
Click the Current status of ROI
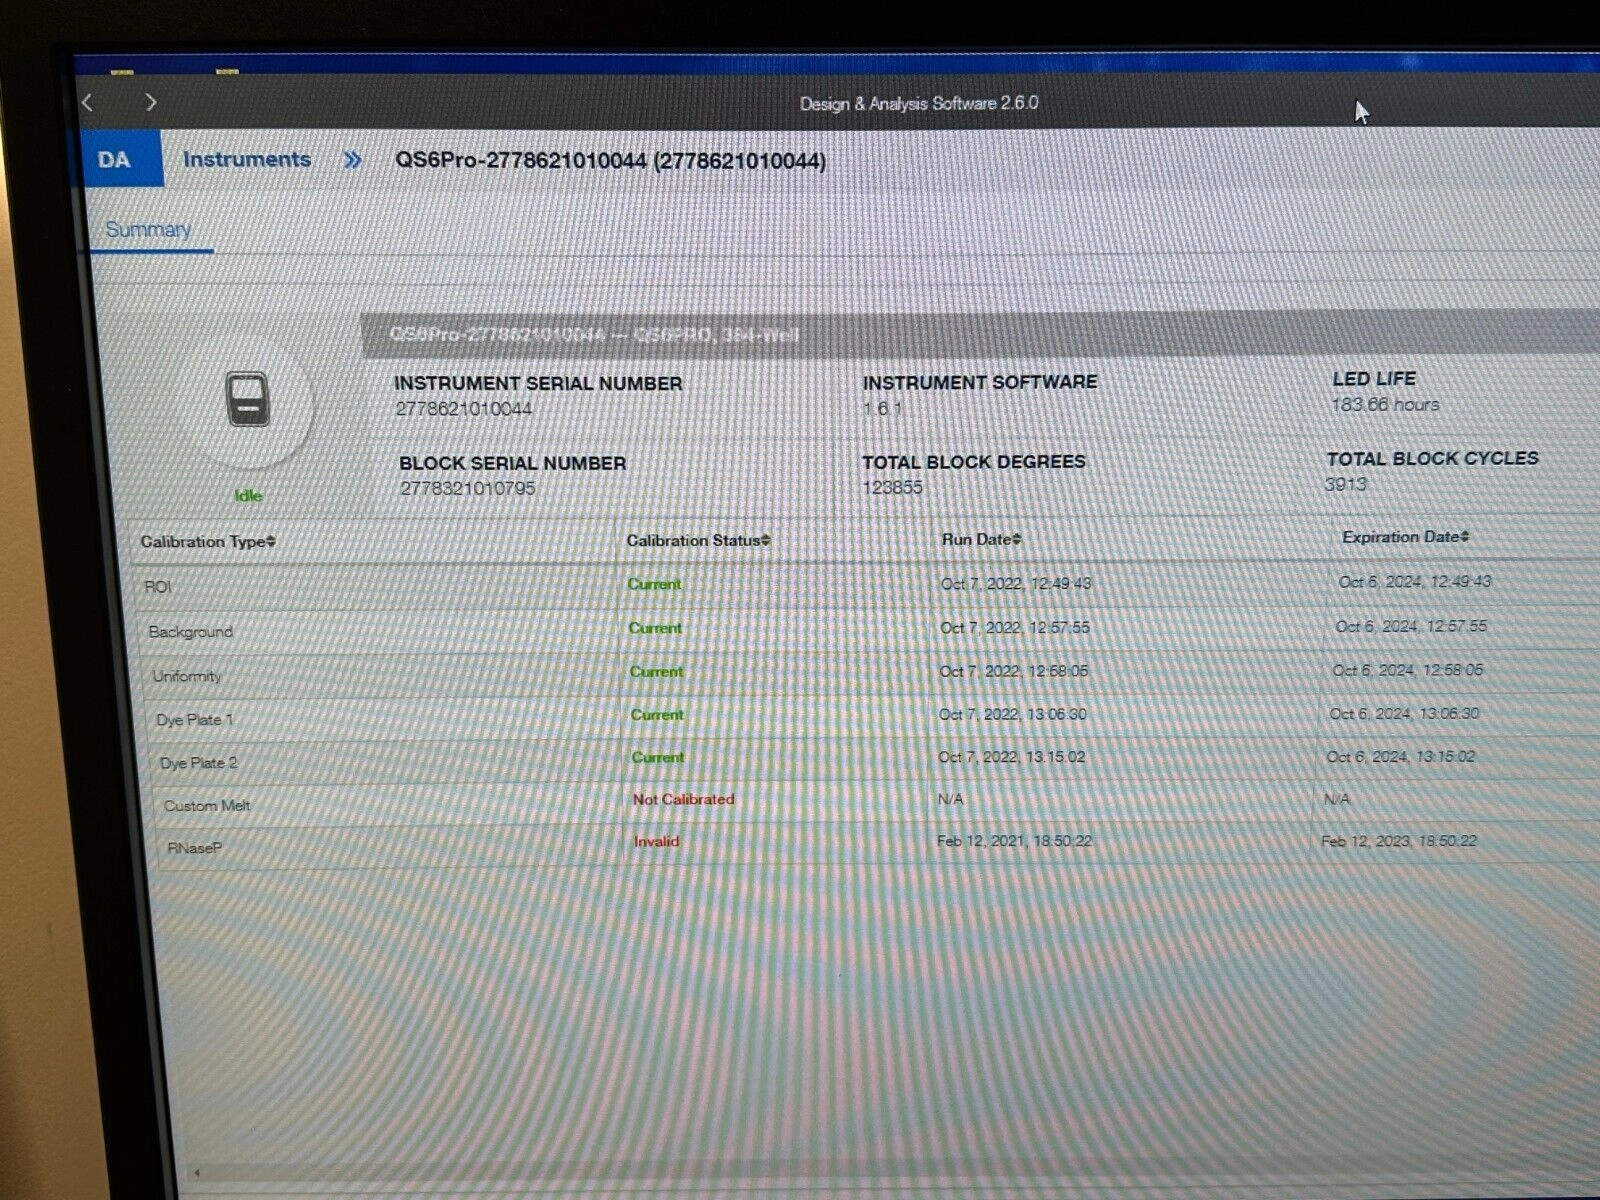pos(654,584)
